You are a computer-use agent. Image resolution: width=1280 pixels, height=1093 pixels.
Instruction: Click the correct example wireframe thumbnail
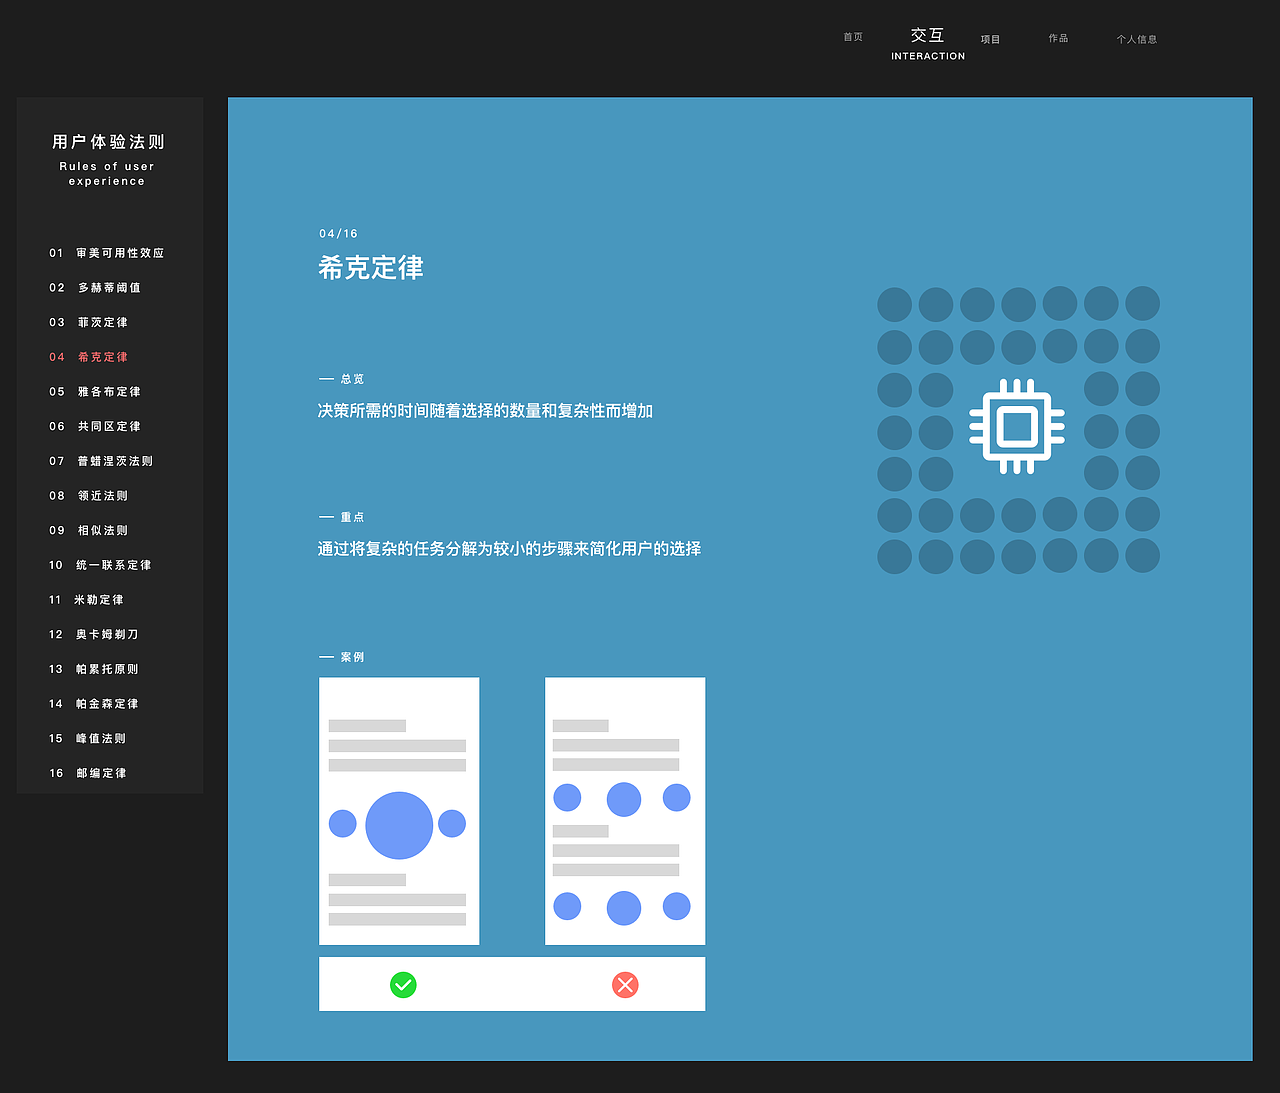click(399, 811)
